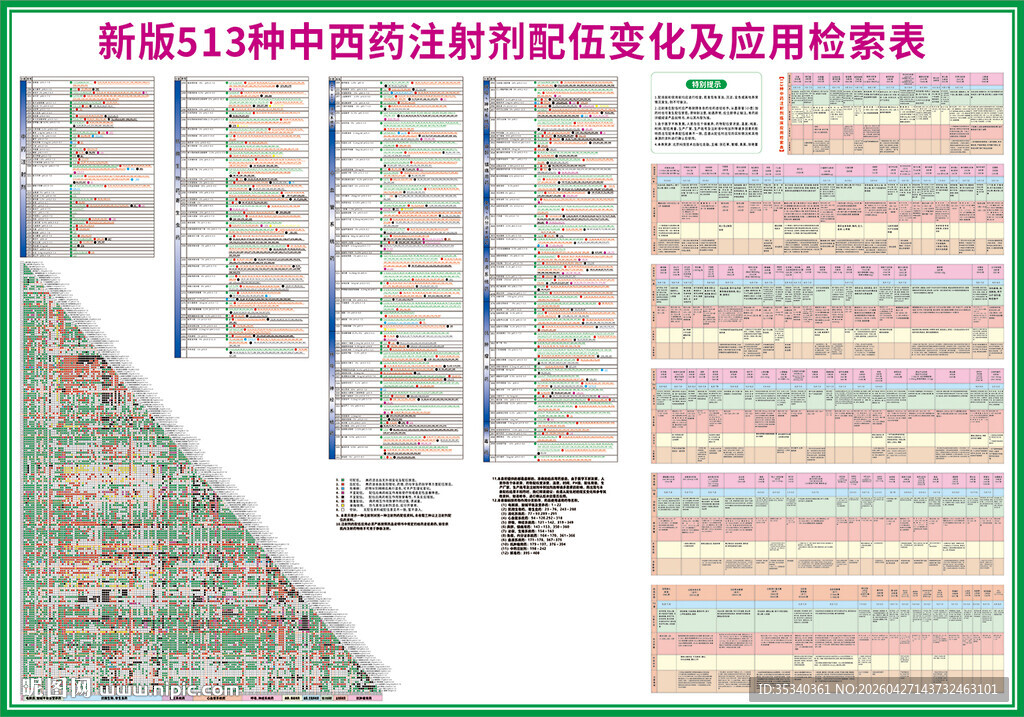The width and height of the screenshot is (1024, 717).
Task: Click the red vertical title beside the top-right table
Action: (x=781, y=113)
